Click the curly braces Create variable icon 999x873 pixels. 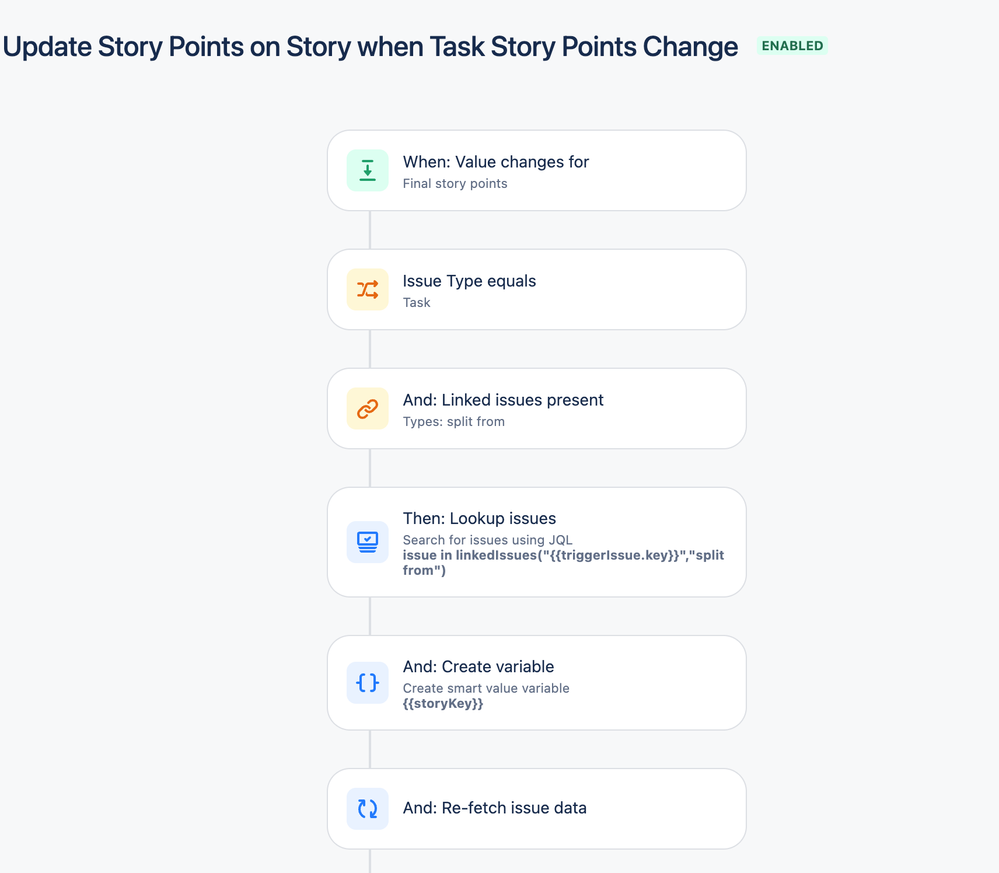[368, 682]
